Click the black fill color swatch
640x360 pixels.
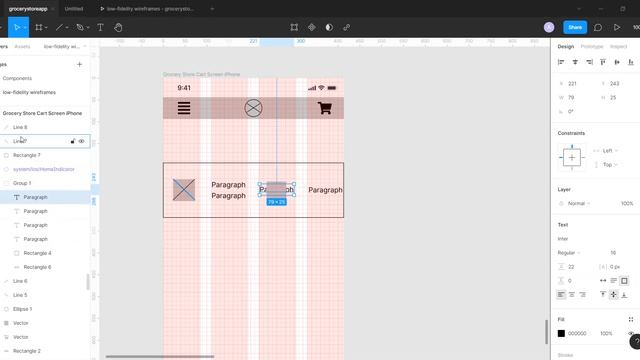(x=561, y=333)
